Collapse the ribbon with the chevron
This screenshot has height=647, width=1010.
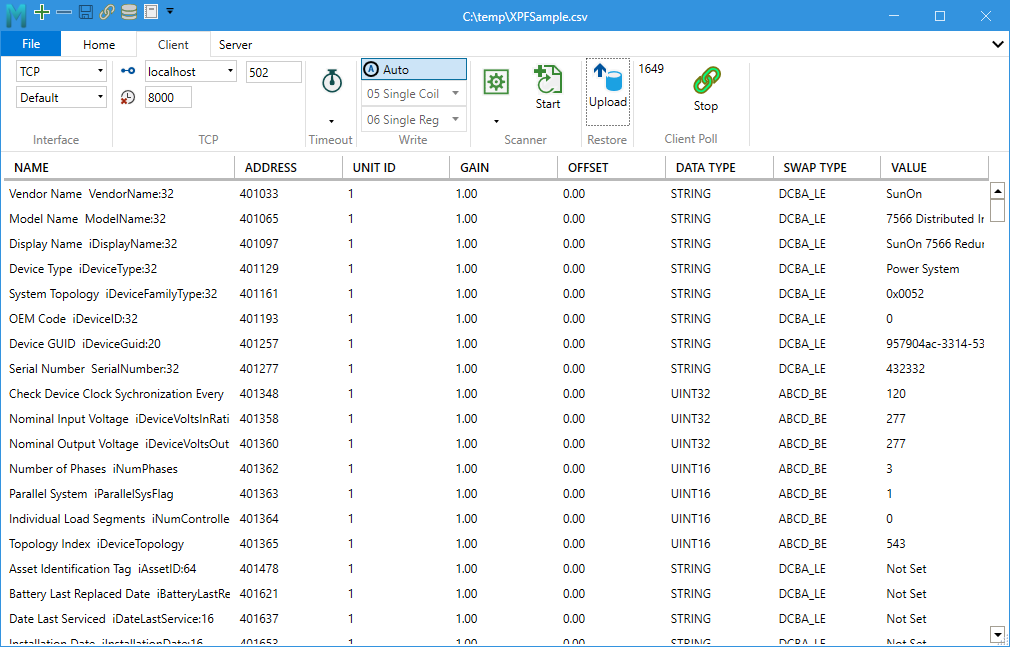point(997,44)
